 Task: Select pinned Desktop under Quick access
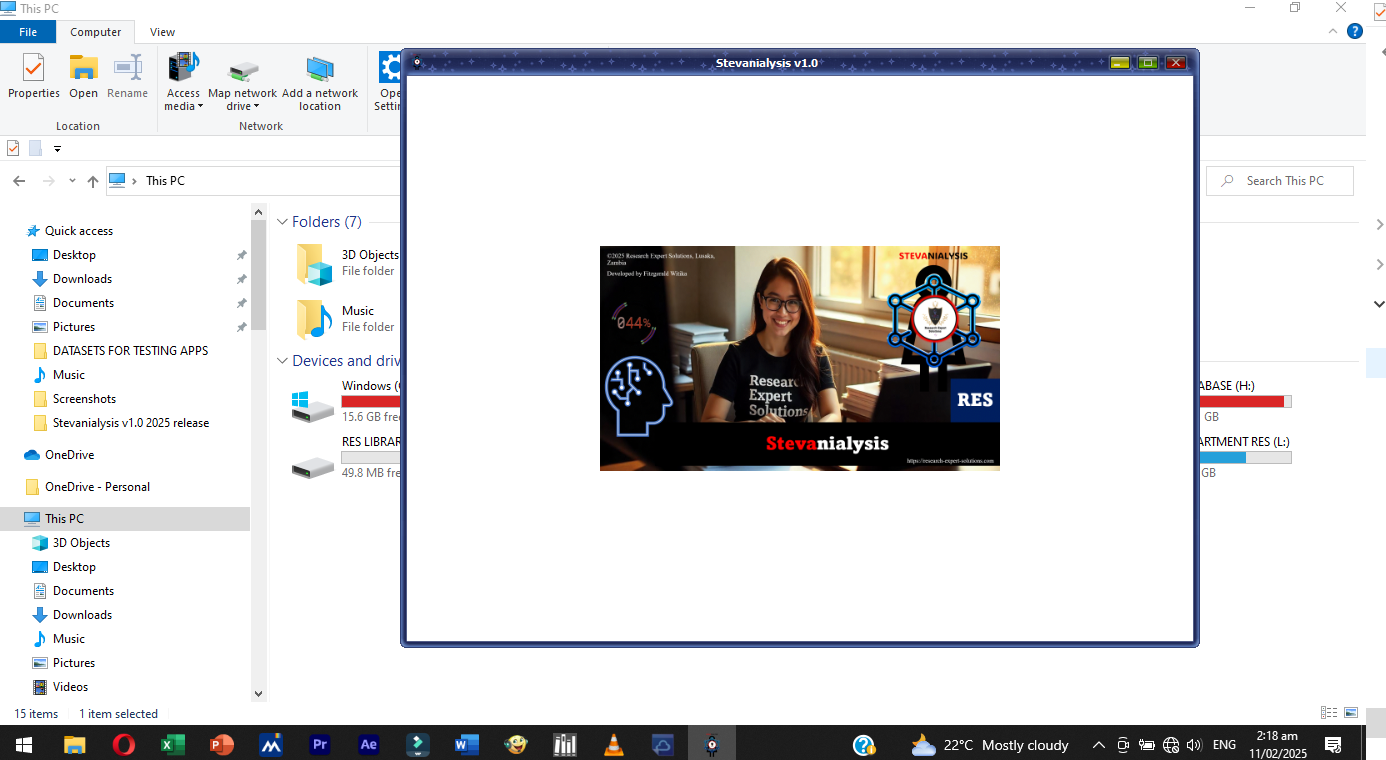(74, 255)
